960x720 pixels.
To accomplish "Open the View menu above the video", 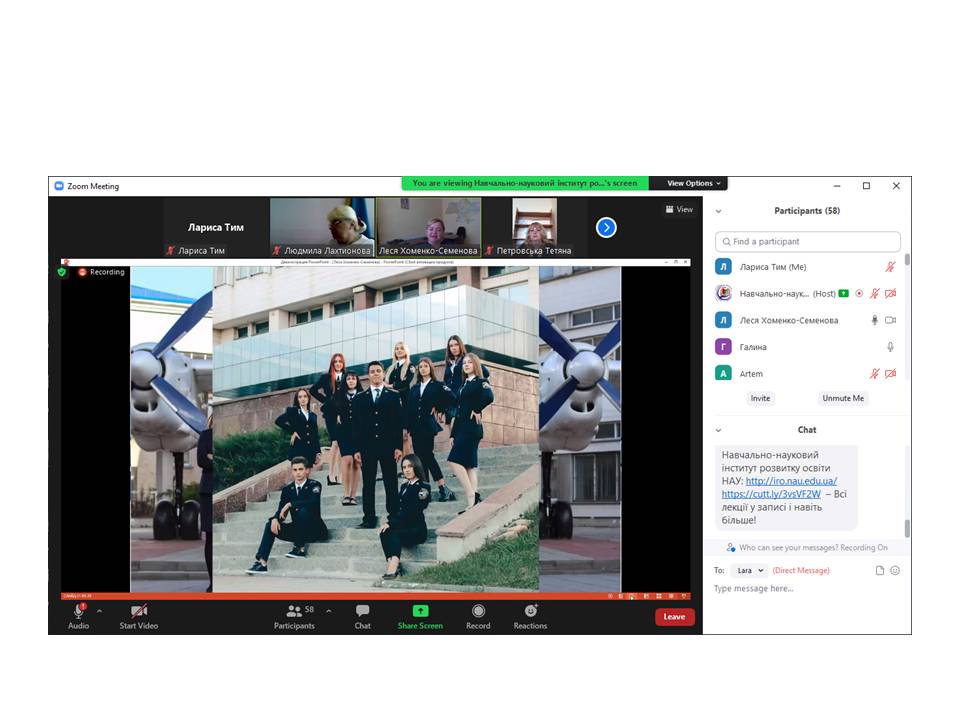I will coord(679,210).
